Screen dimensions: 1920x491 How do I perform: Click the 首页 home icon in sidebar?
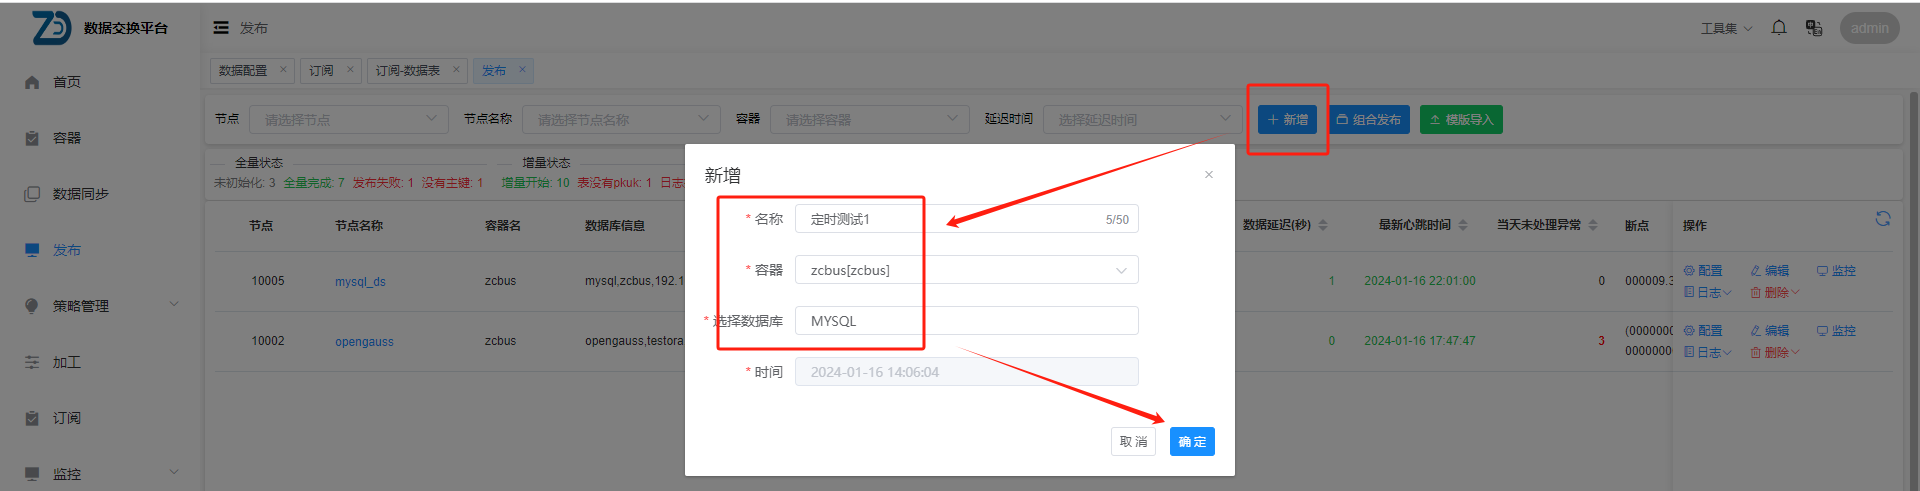pos(32,82)
